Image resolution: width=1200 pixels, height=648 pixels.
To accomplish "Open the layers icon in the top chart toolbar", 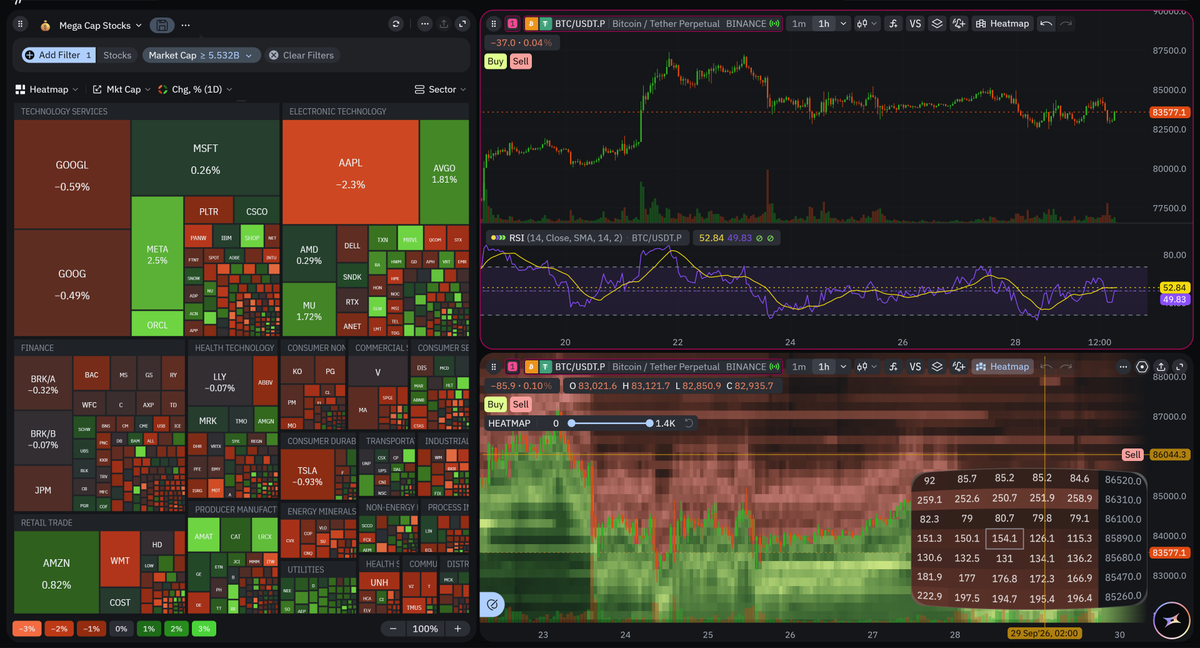I will click(x=937, y=23).
